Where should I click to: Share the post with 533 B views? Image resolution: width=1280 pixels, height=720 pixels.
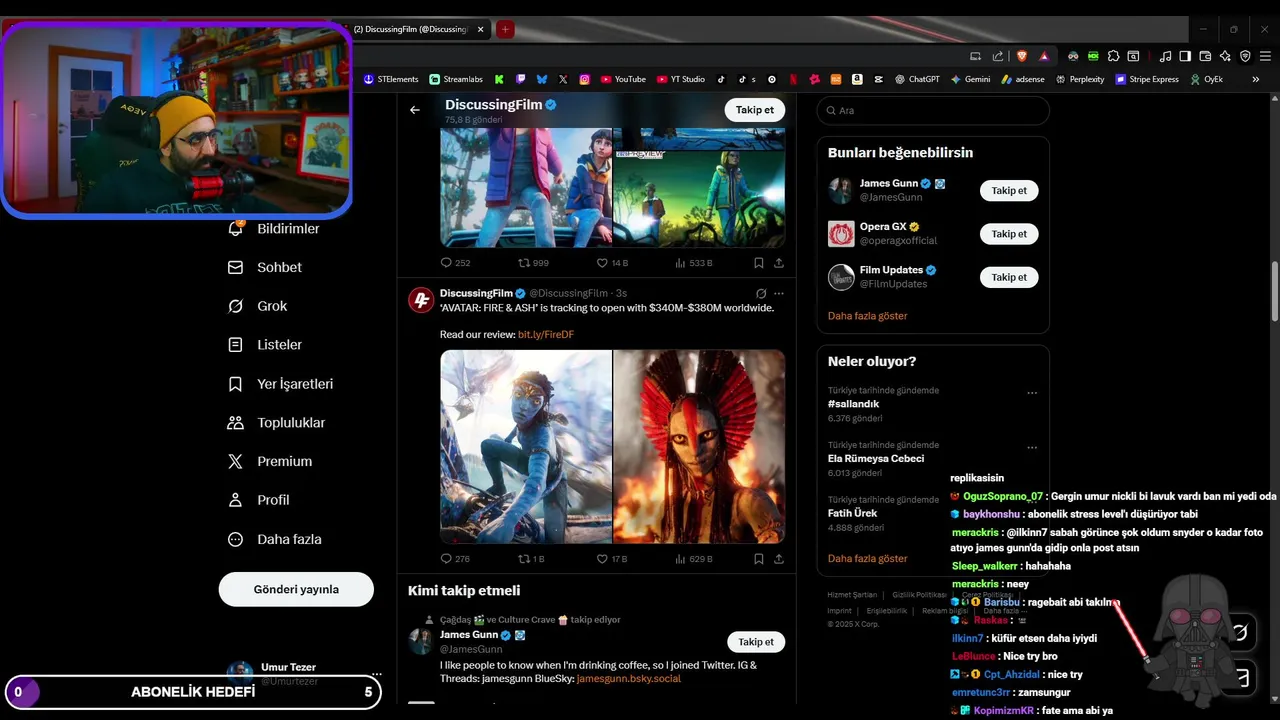point(779,263)
